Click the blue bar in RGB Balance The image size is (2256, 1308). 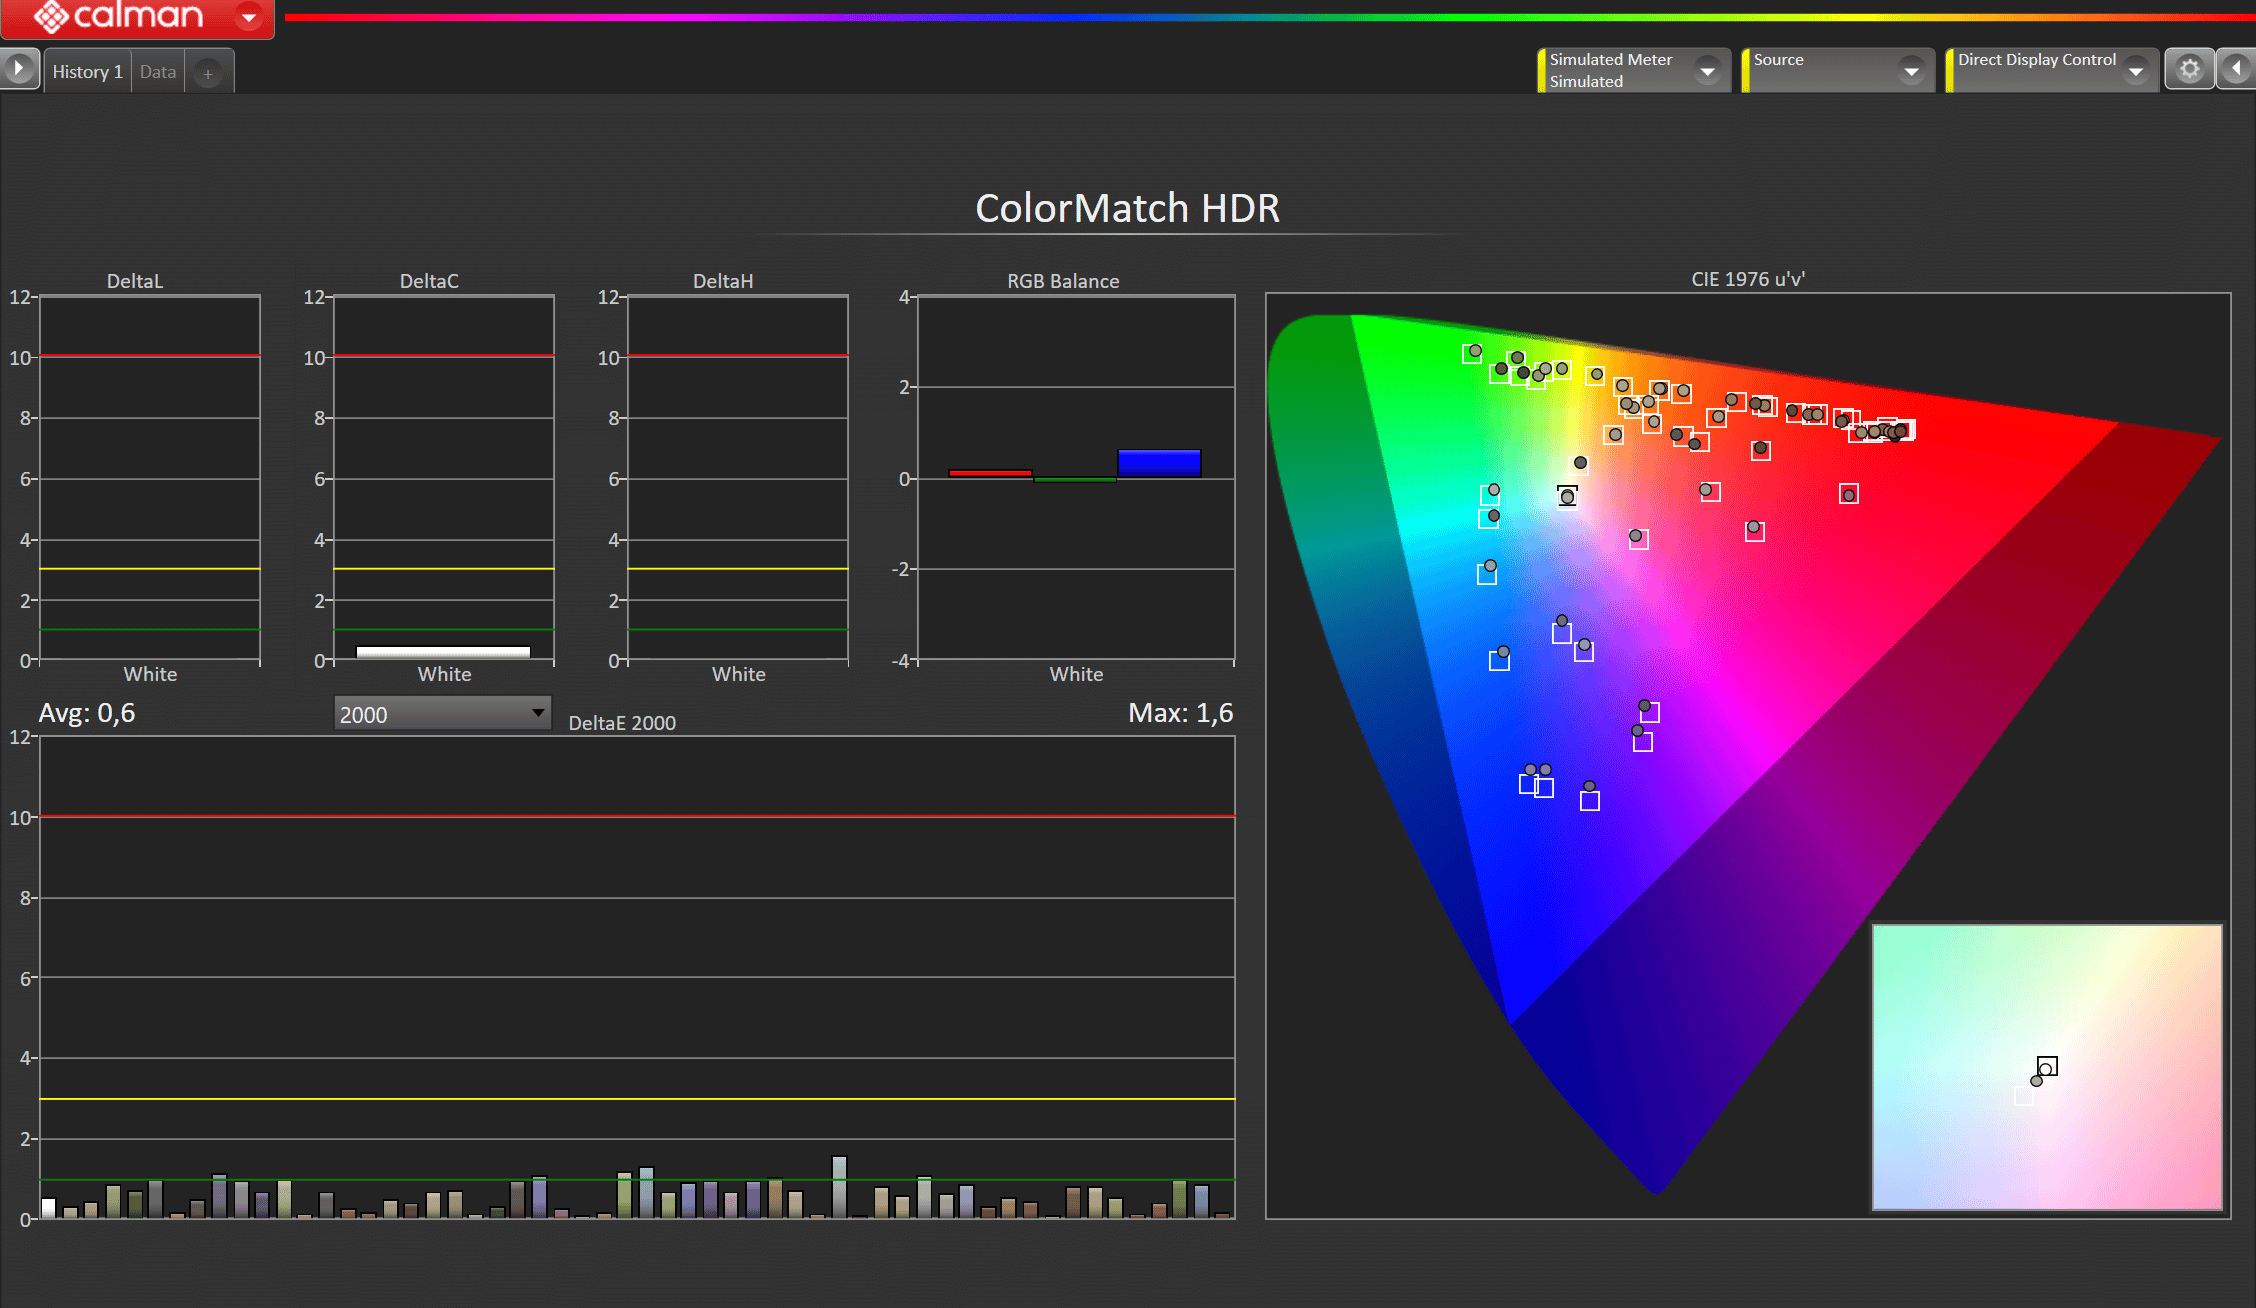click(x=1159, y=463)
